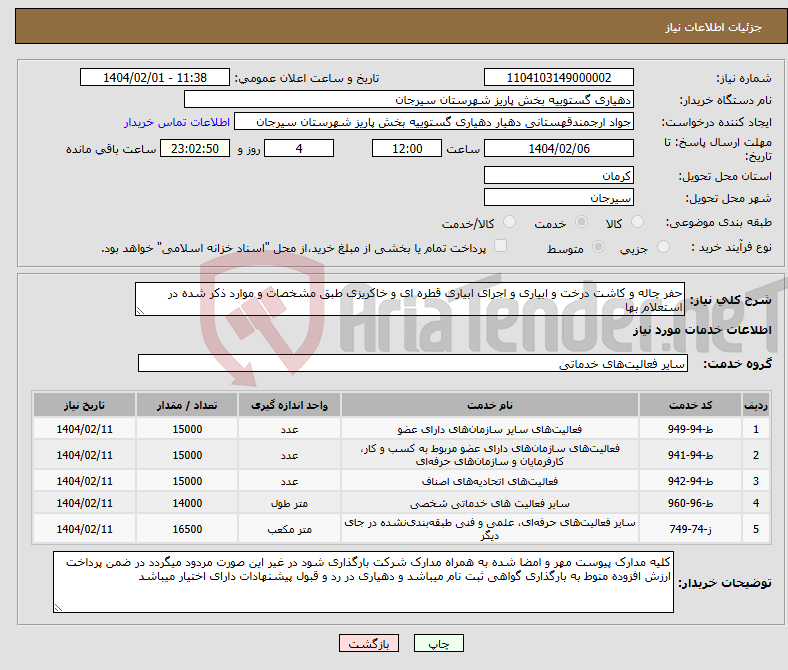The image size is (788, 670).
Task: Click service code ط-94-949
Action: pos(691,429)
